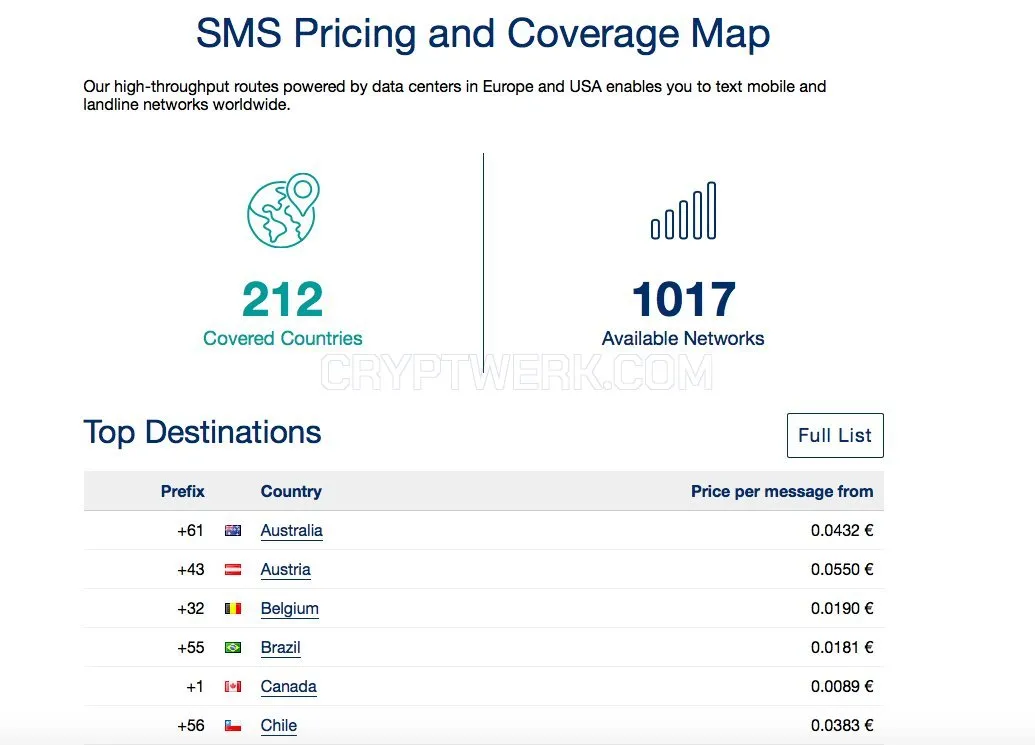
Task: Click the Country column header
Action: click(x=291, y=492)
